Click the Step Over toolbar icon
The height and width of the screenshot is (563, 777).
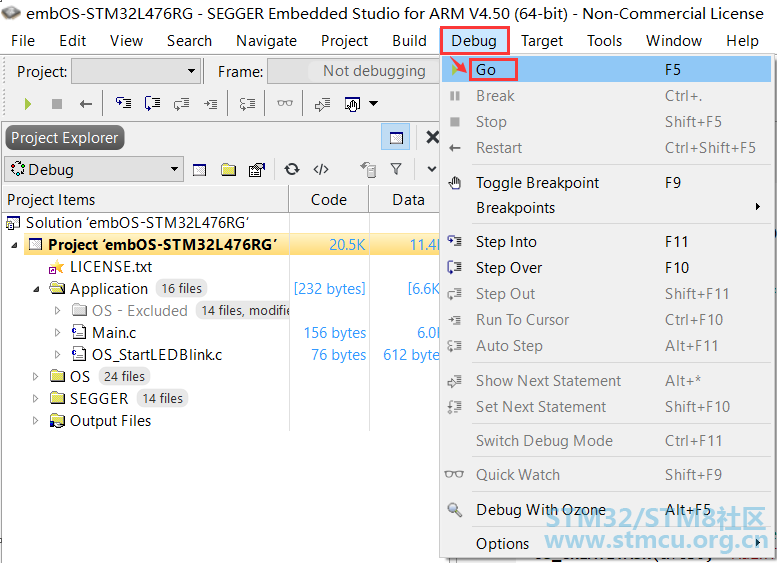(x=152, y=103)
